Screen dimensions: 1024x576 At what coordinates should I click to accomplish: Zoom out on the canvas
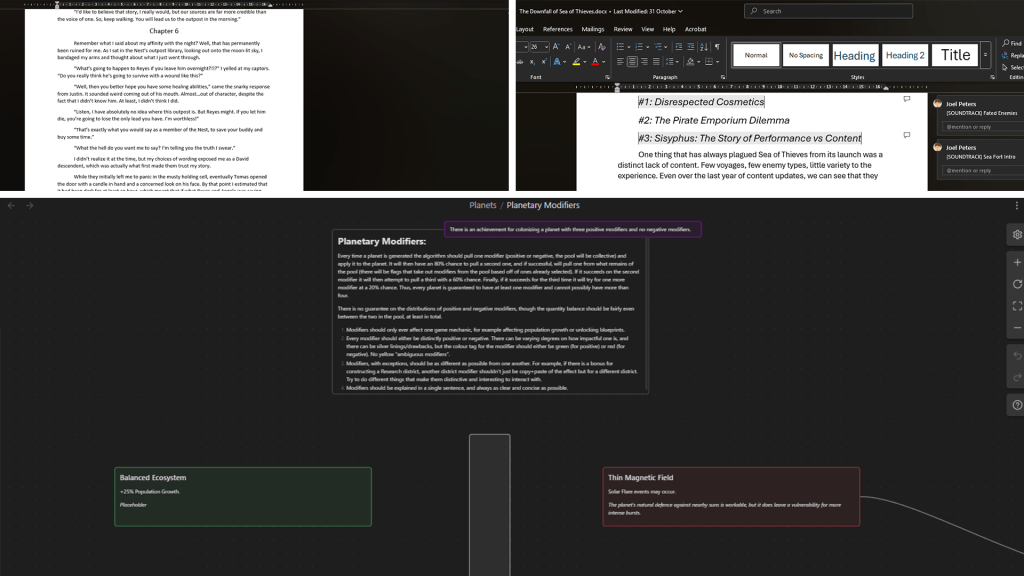click(x=1017, y=328)
